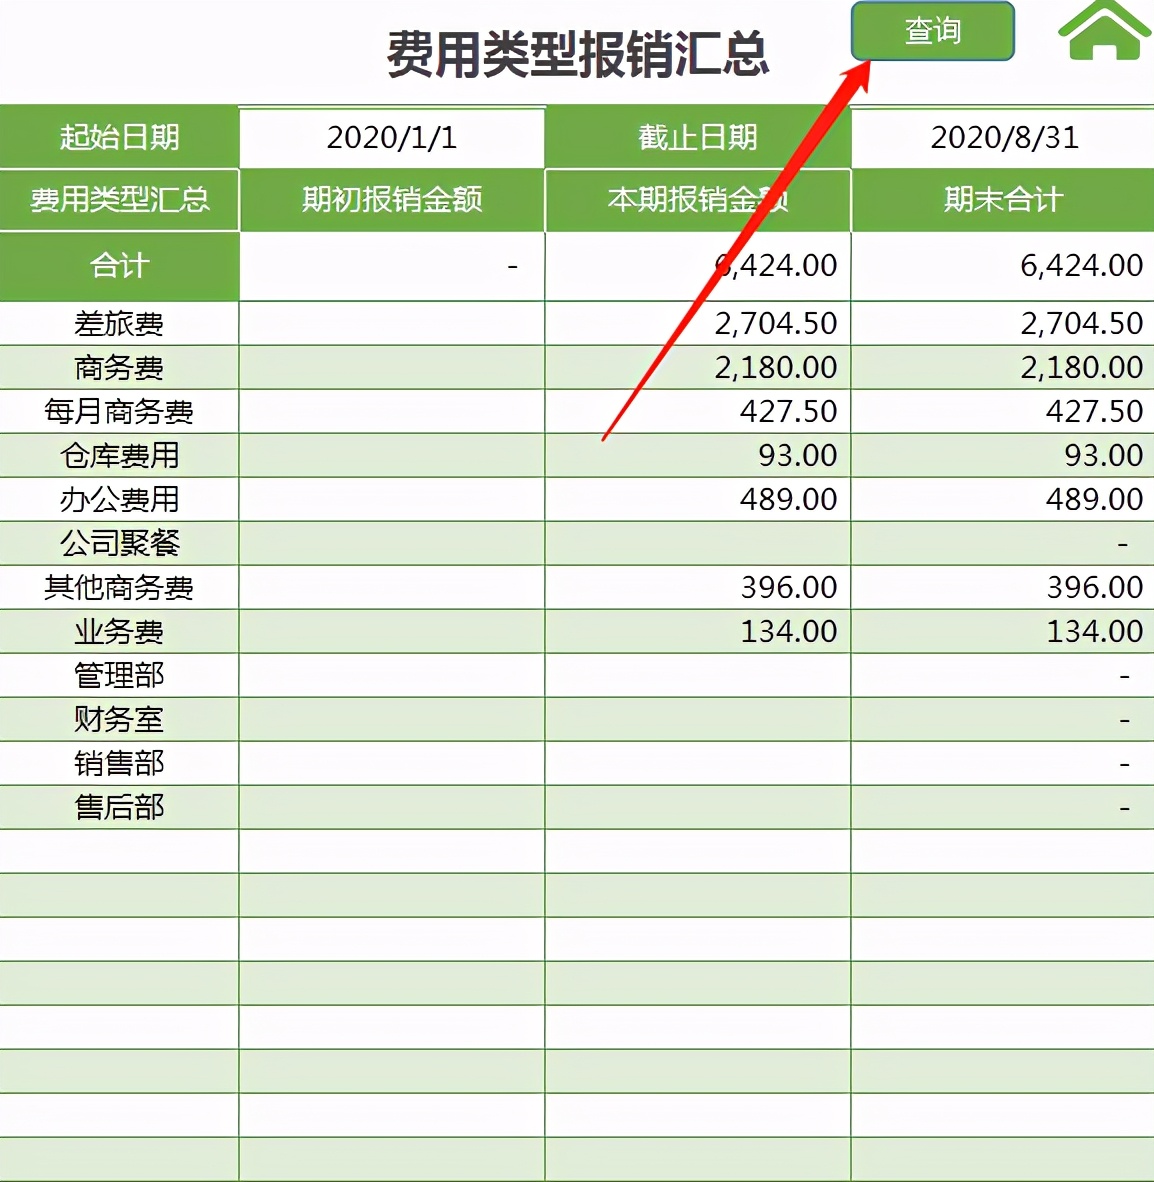Screen dimensions: 1154x1182
Task: Click the 2020/8/31 end date field
Action: [1003, 137]
